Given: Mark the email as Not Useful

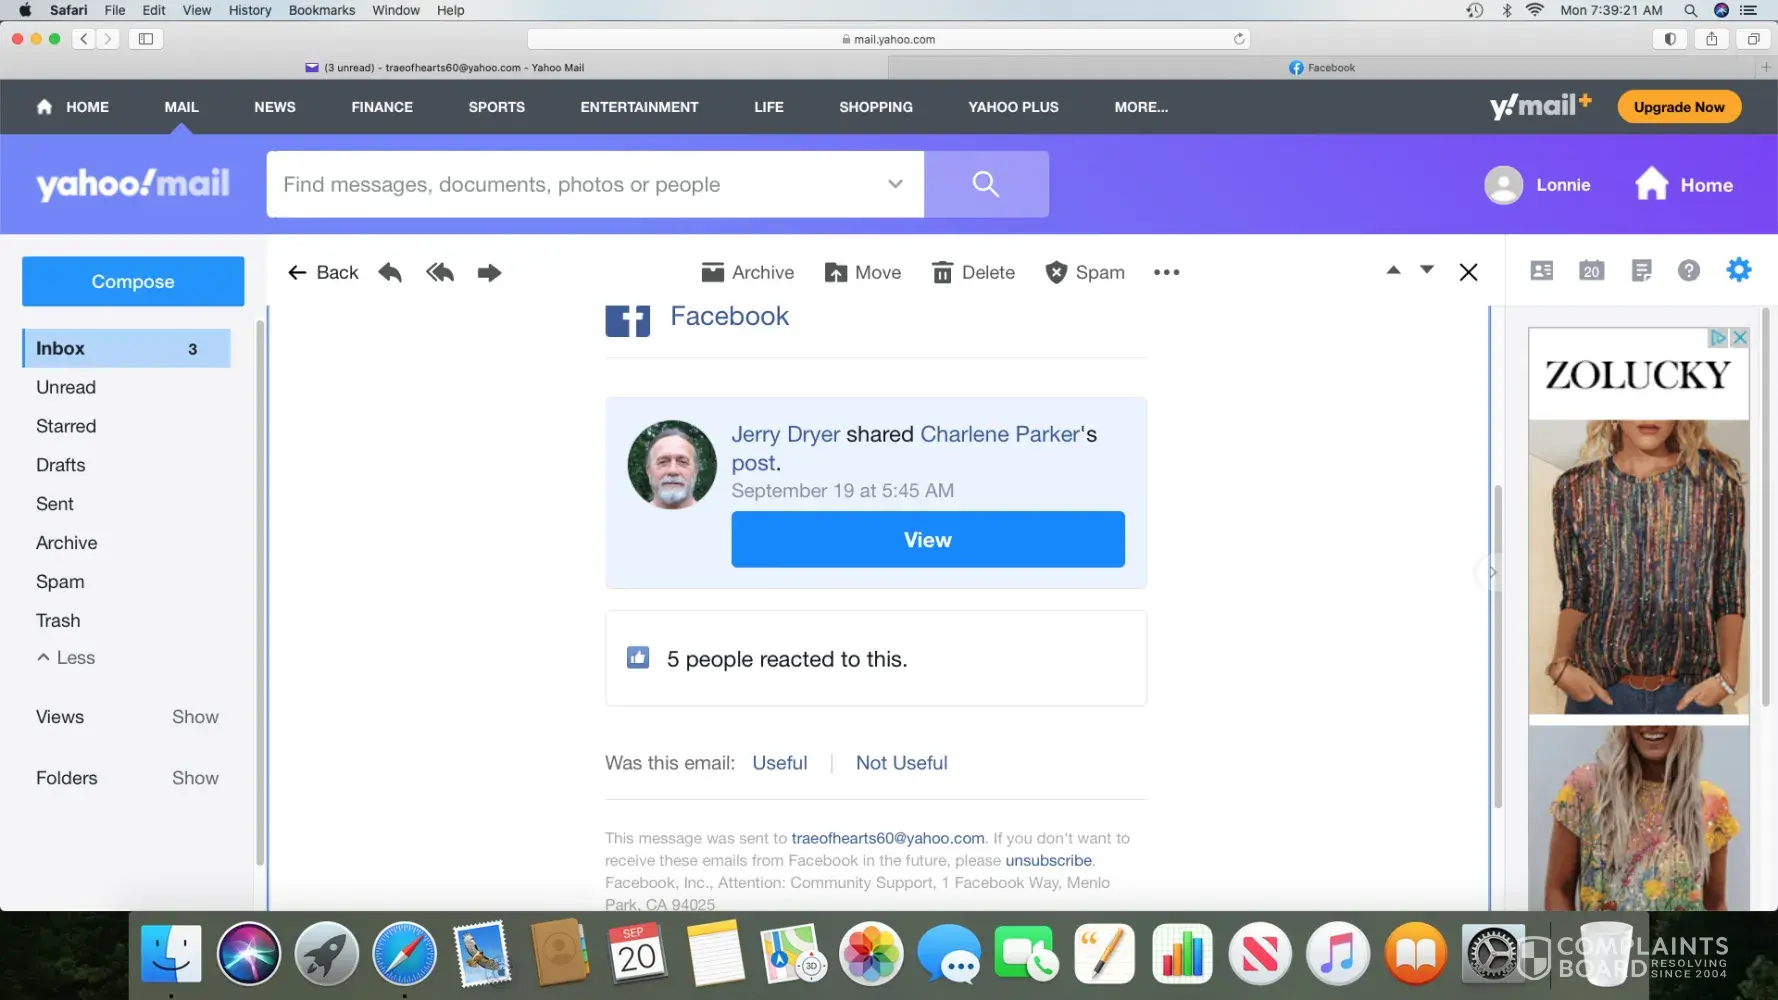Looking at the screenshot, I should click(902, 763).
